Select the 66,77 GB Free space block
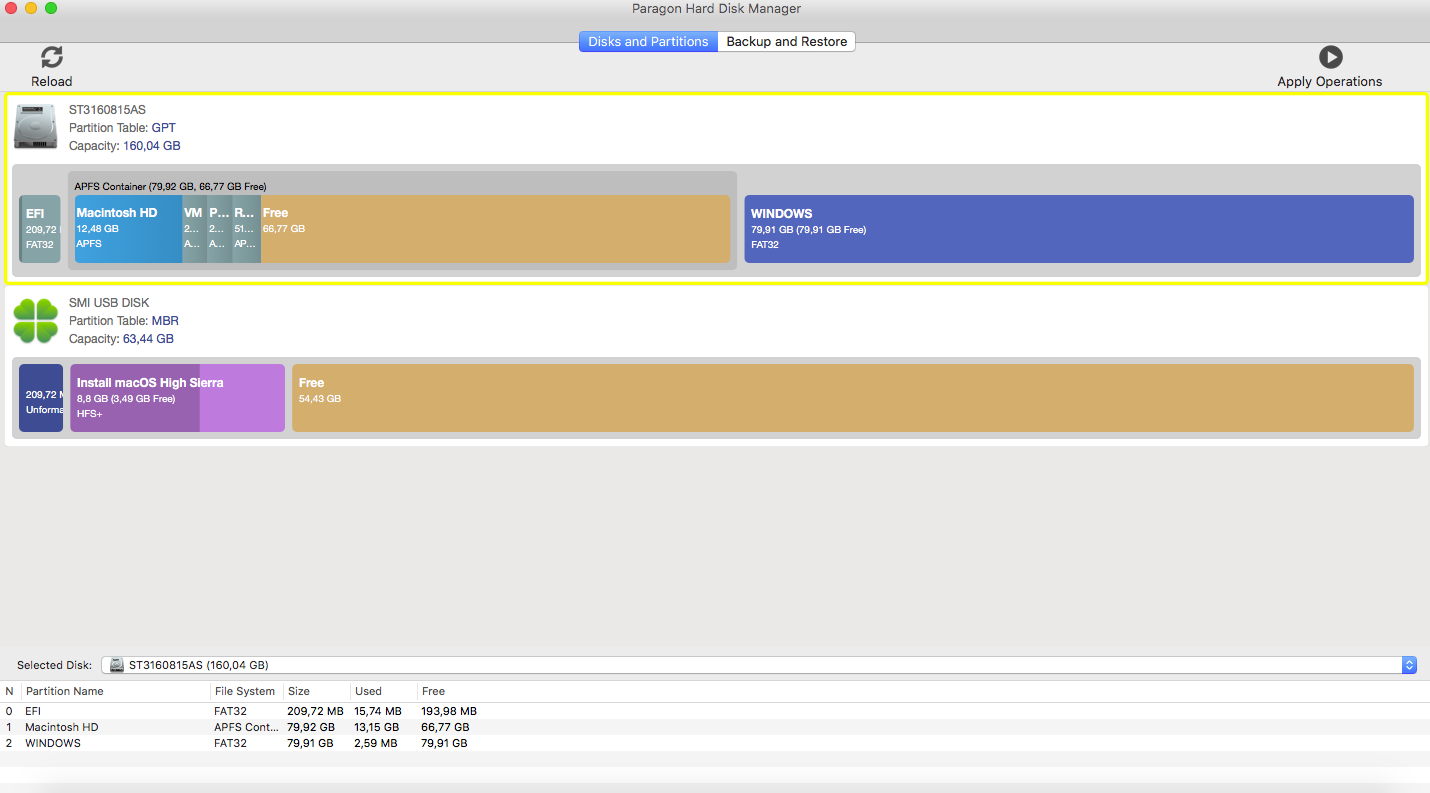 click(x=495, y=229)
